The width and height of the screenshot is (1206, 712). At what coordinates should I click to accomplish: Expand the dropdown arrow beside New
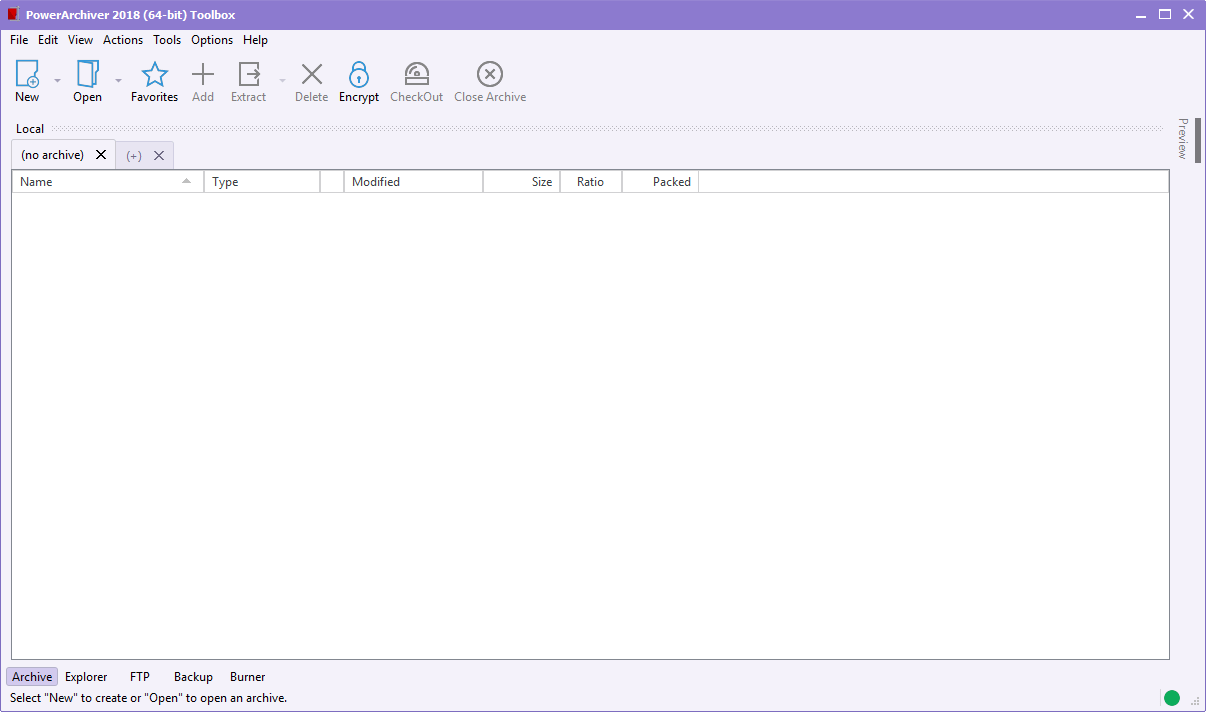(57, 80)
